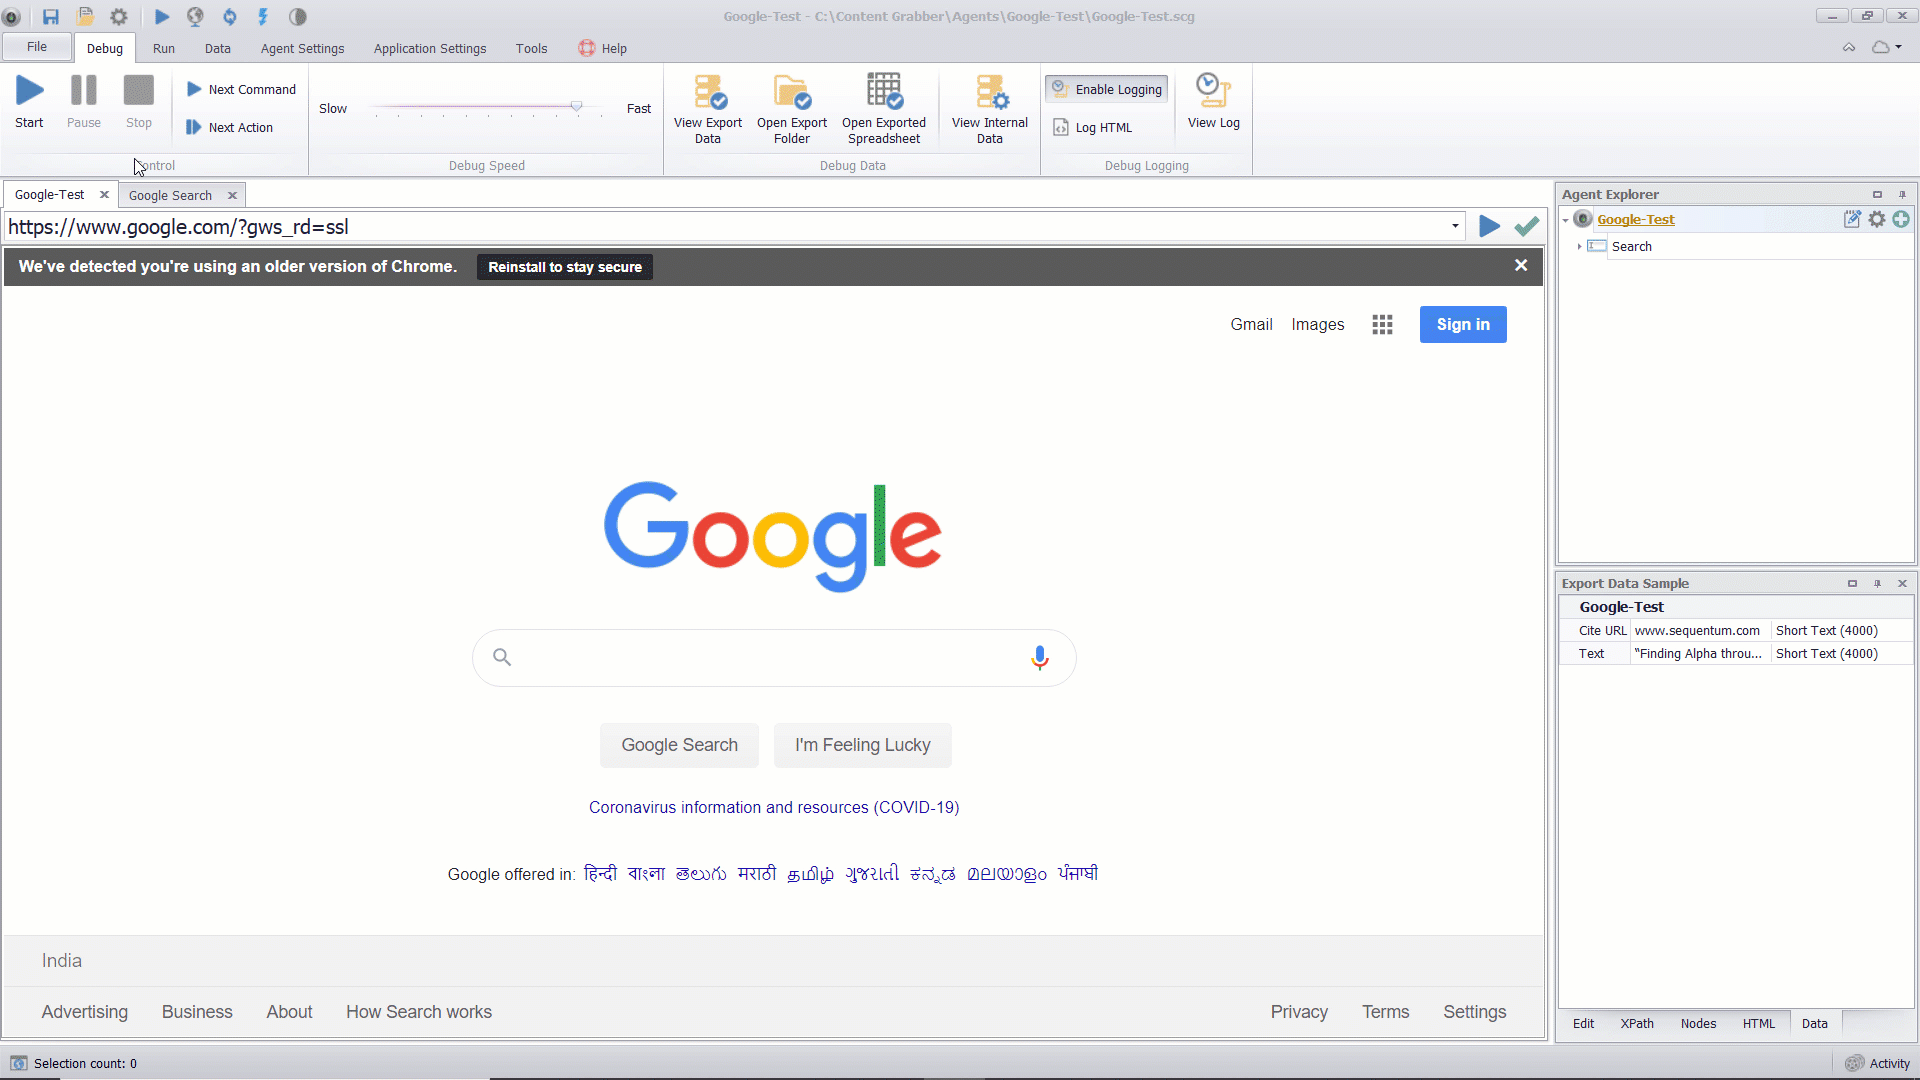Select the Debug menu tab
Screen dimensions: 1920x1080
[x=103, y=49]
